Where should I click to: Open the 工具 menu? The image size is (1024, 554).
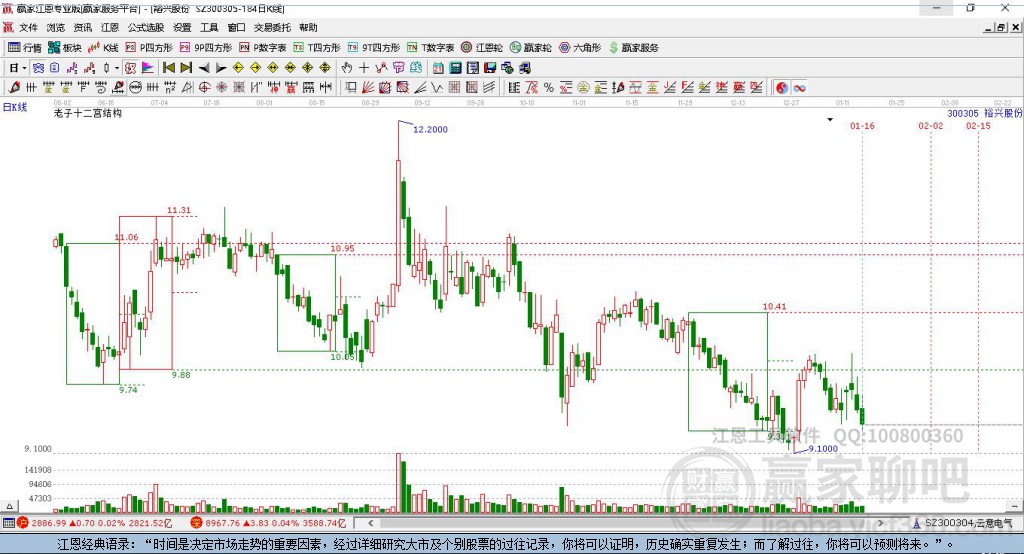point(209,27)
